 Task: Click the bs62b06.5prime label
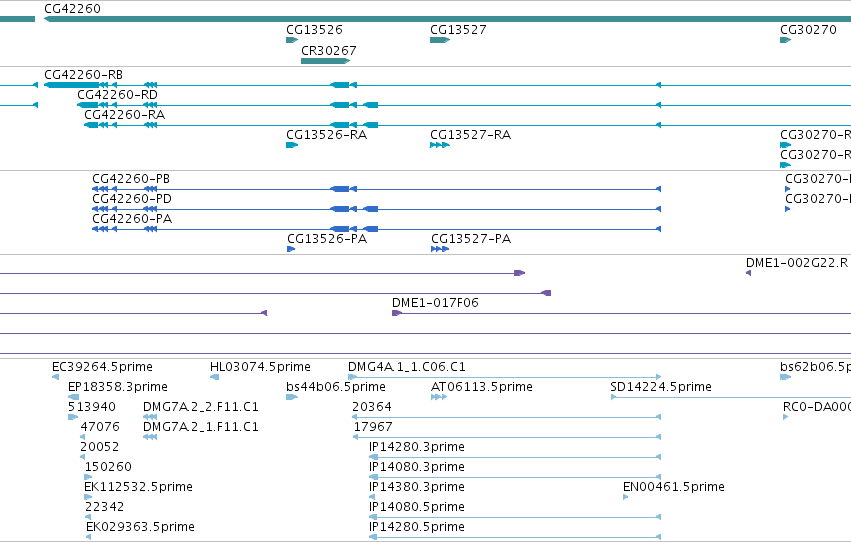[815, 367]
